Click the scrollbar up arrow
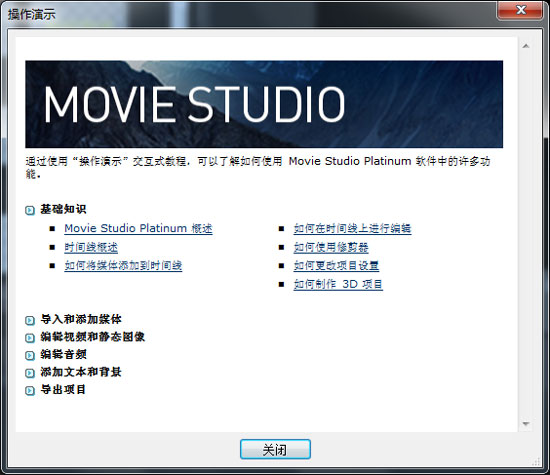Image resolution: width=550 pixels, height=475 pixels. [525, 46]
